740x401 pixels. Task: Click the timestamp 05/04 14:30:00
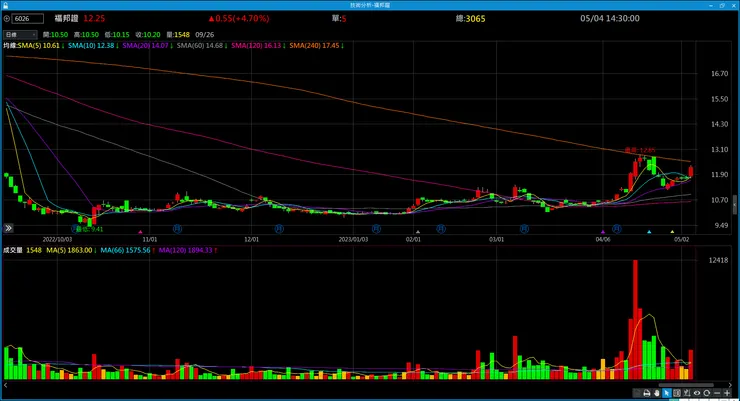[610, 18]
